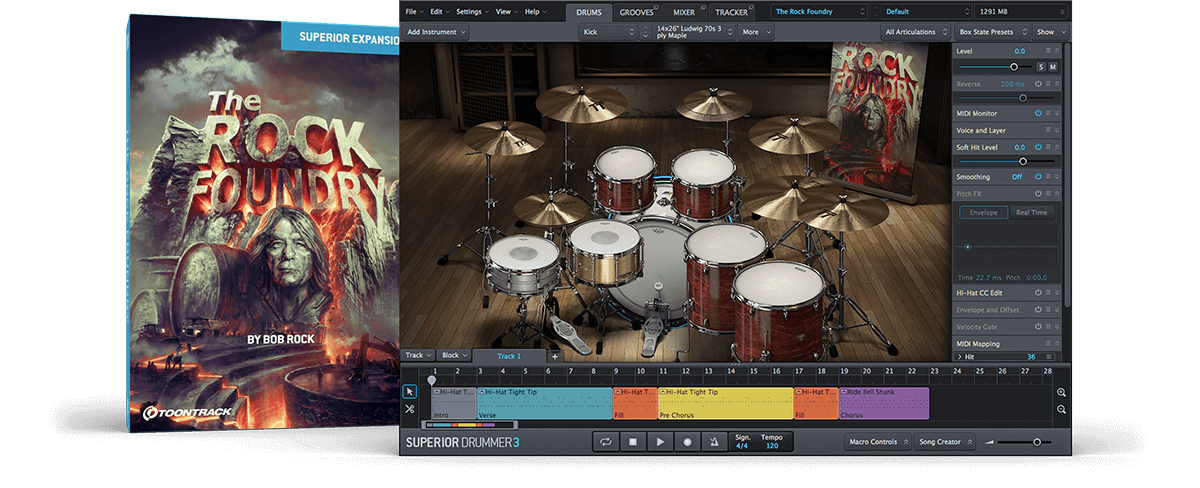1200x488 pixels.
Task: Open the Track dropdown menu
Action: tap(417, 356)
